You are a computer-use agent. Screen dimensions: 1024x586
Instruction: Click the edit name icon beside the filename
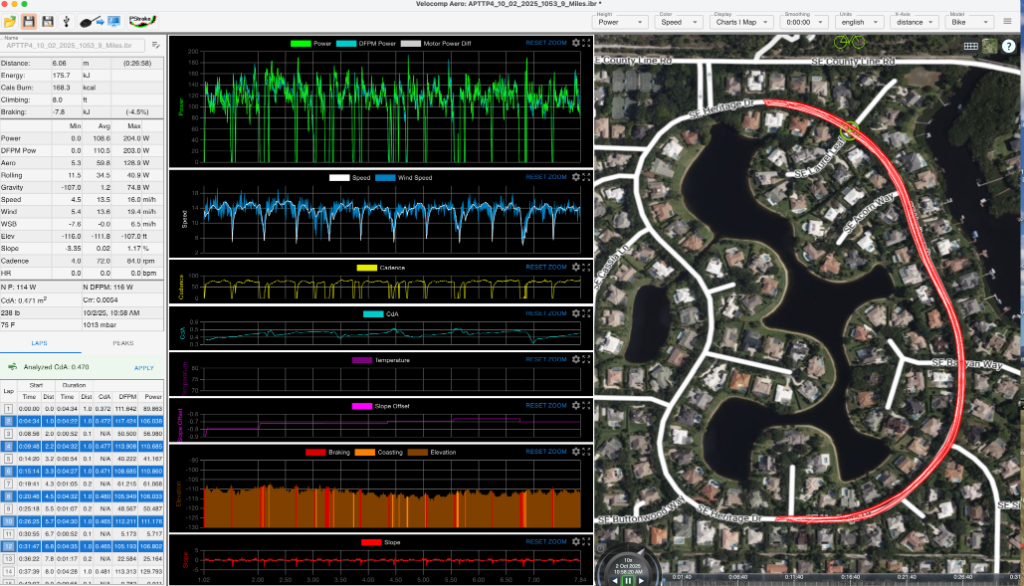coord(156,45)
